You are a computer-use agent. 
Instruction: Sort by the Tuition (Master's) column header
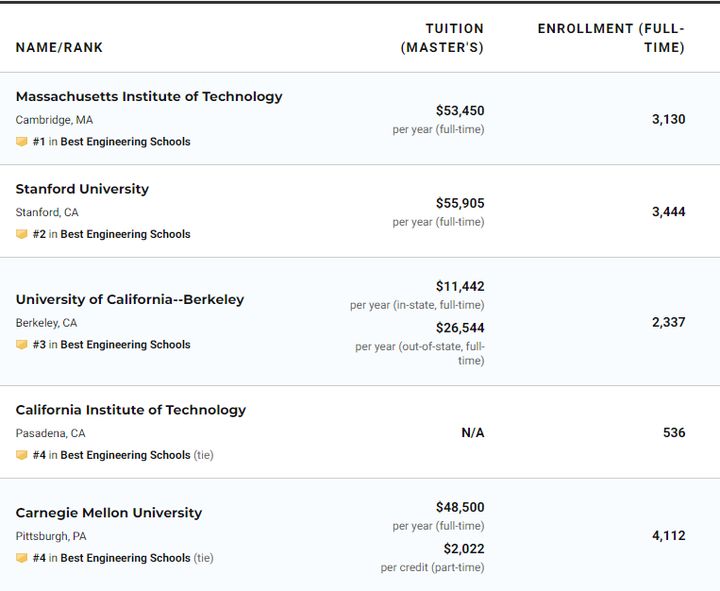click(x=442, y=38)
